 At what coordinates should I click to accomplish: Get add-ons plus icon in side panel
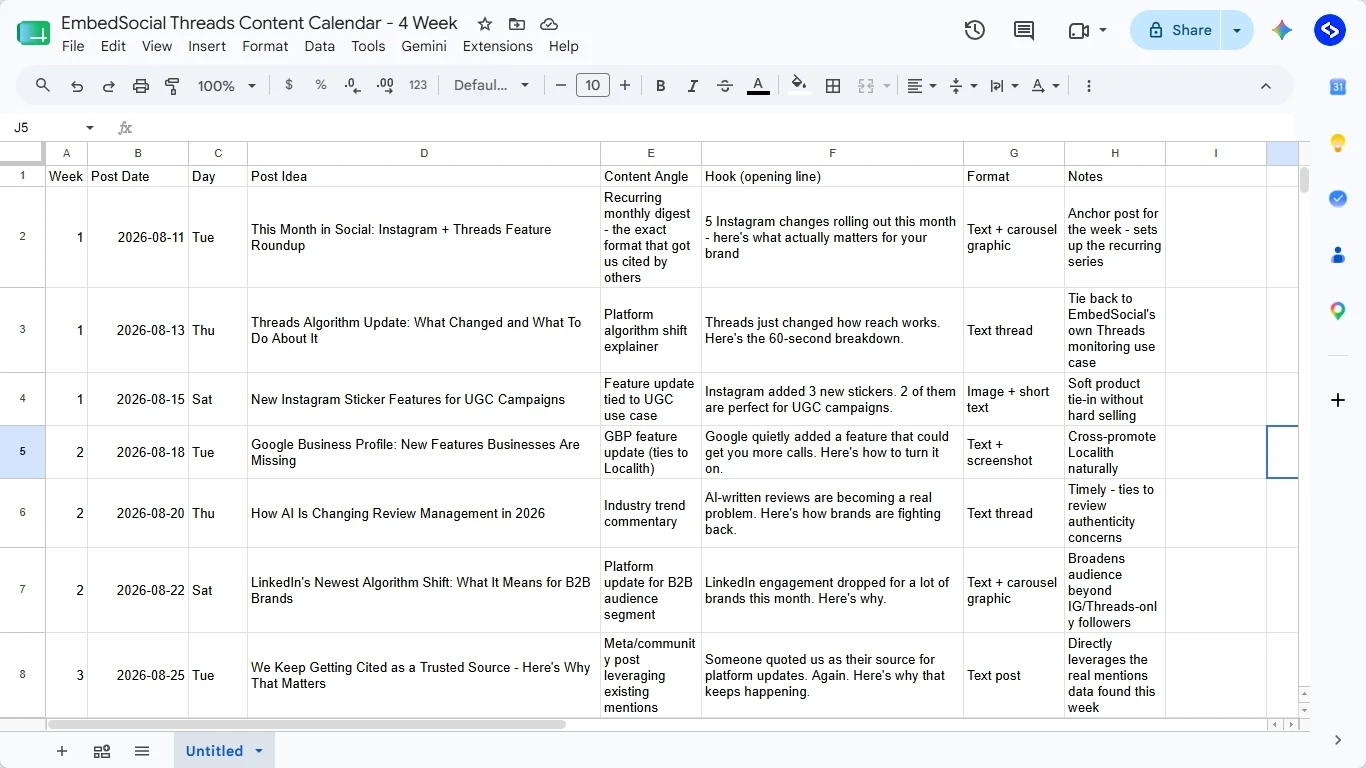(1338, 400)
